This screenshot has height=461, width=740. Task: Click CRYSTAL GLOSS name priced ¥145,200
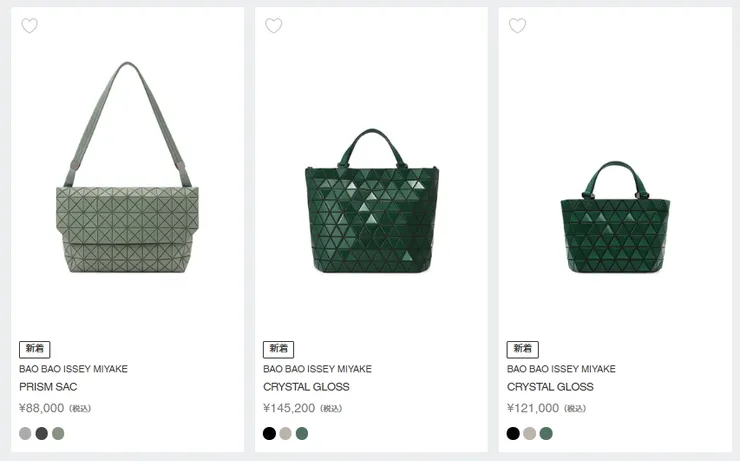(306, 387)
